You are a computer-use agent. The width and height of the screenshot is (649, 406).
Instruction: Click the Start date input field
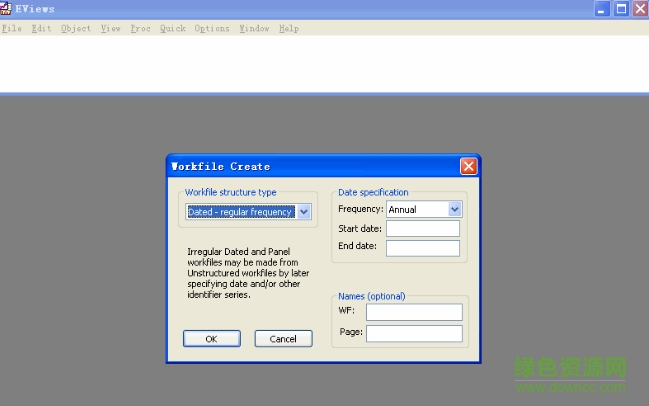(x=423, y=228)
